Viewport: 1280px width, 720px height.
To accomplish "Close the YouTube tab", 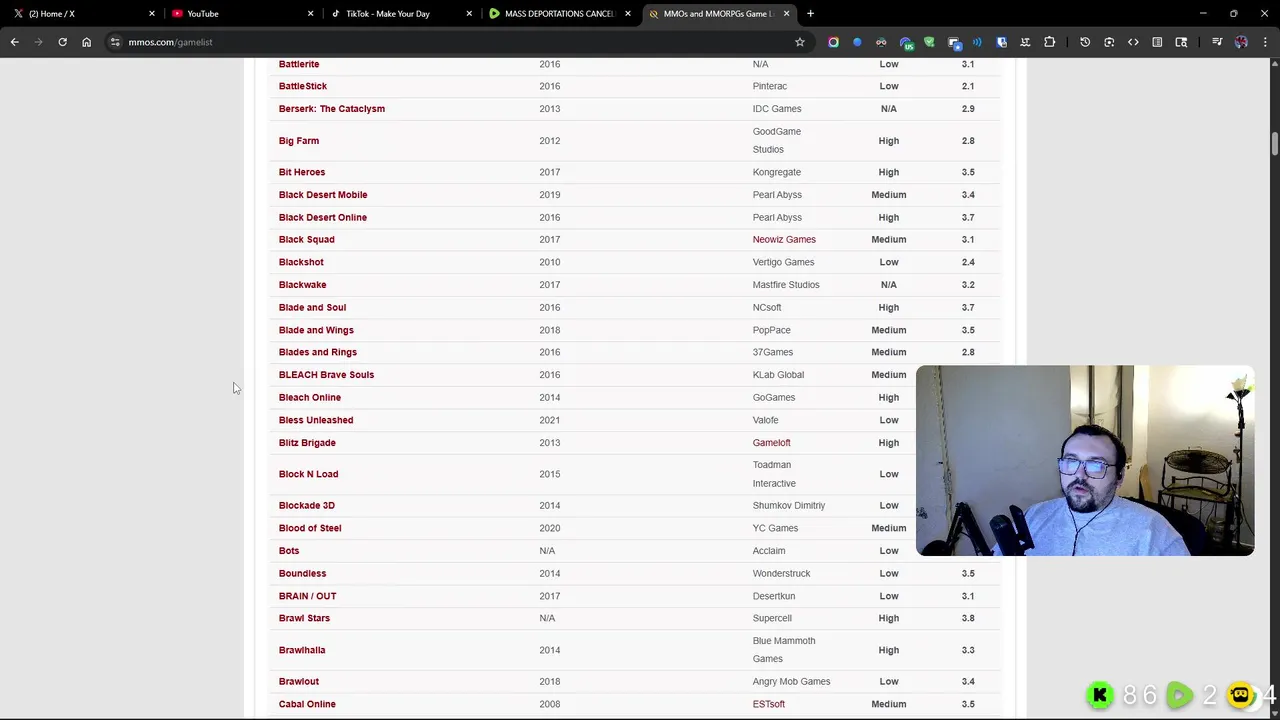I will tap(310, 13).
